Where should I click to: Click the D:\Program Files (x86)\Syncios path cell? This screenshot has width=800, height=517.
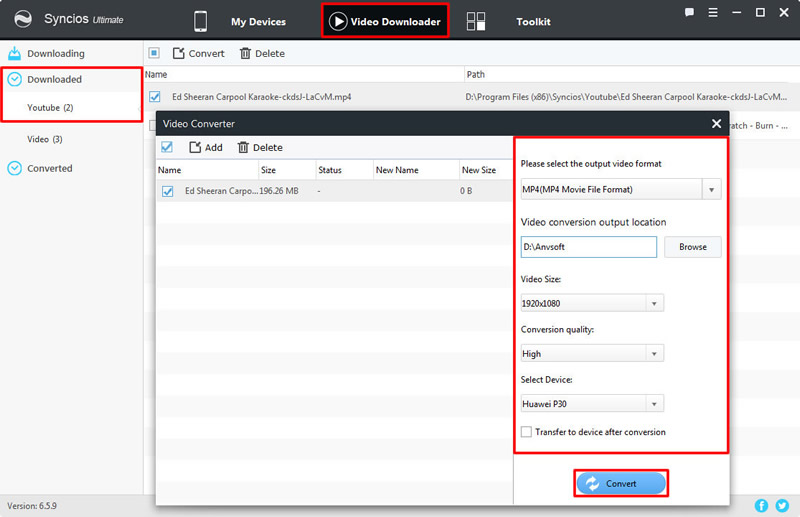[626, 96]
